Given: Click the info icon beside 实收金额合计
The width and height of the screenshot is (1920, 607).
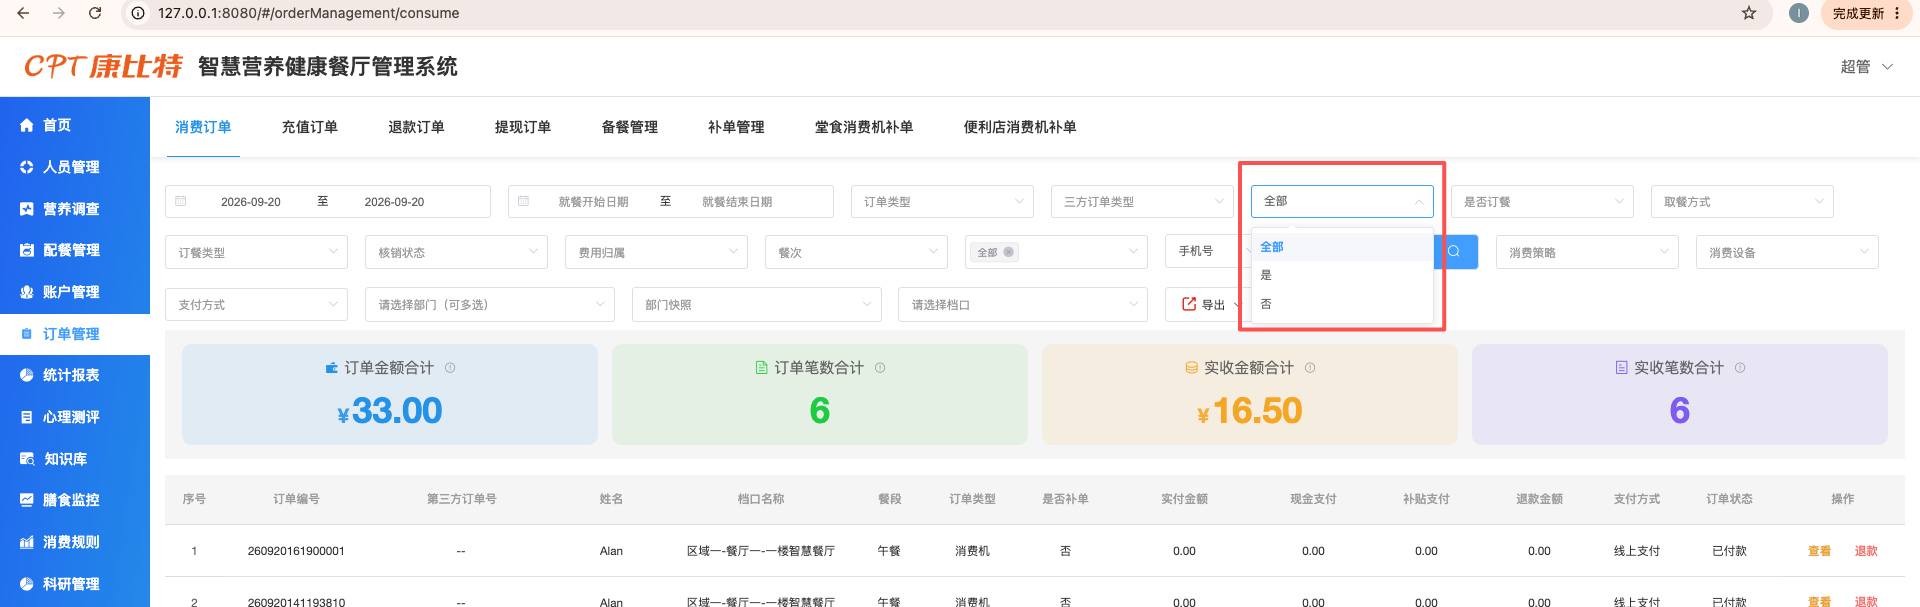Looking at the screenshot, I should pyautogui.click(x=1310, y=368).
